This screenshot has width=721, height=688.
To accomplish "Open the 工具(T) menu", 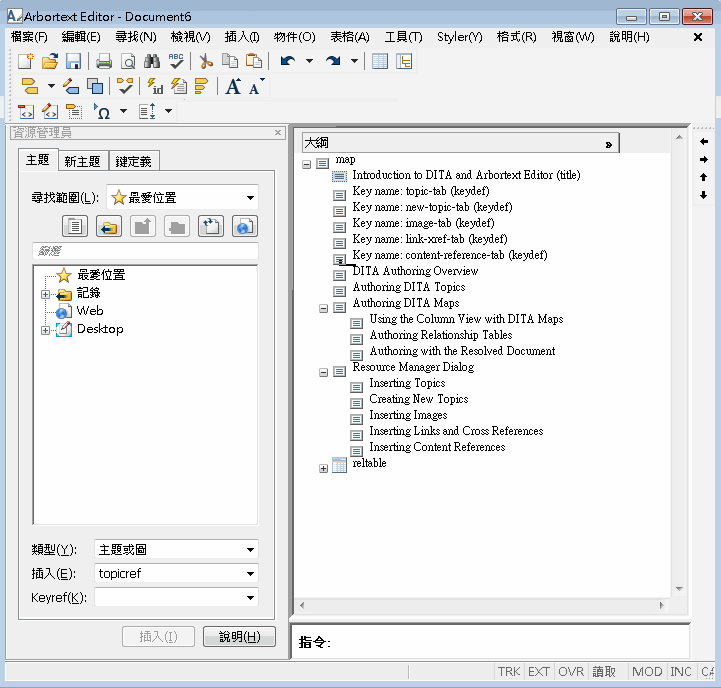I will pyautogui.click(x=403, y=37).
